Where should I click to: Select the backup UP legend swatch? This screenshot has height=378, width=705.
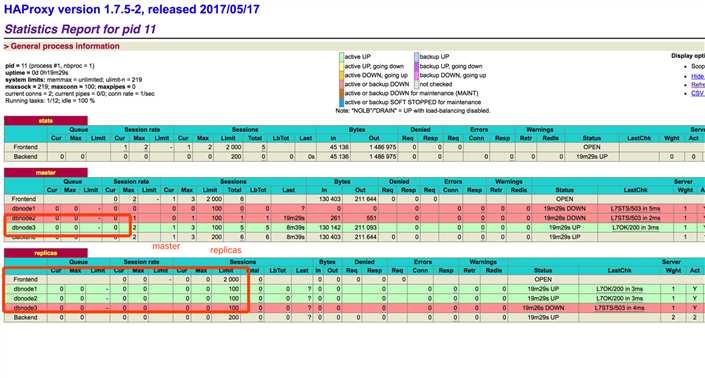coord(416,57)
